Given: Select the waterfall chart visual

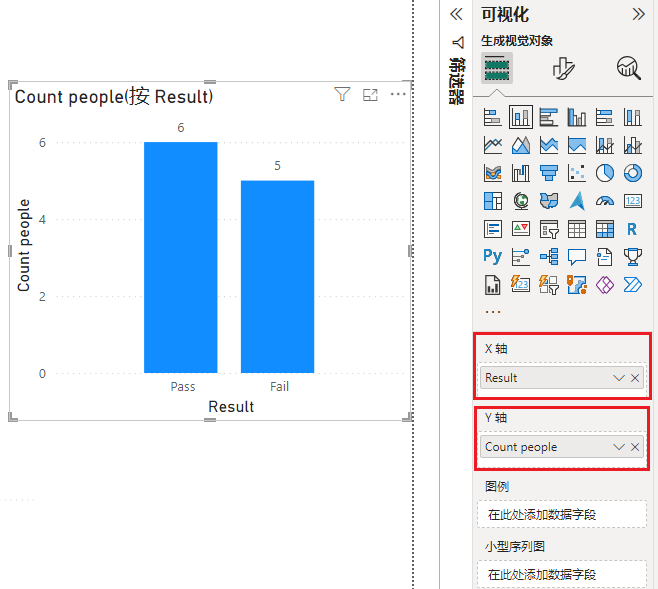Looking at the screenshot, I should point(521,173).
